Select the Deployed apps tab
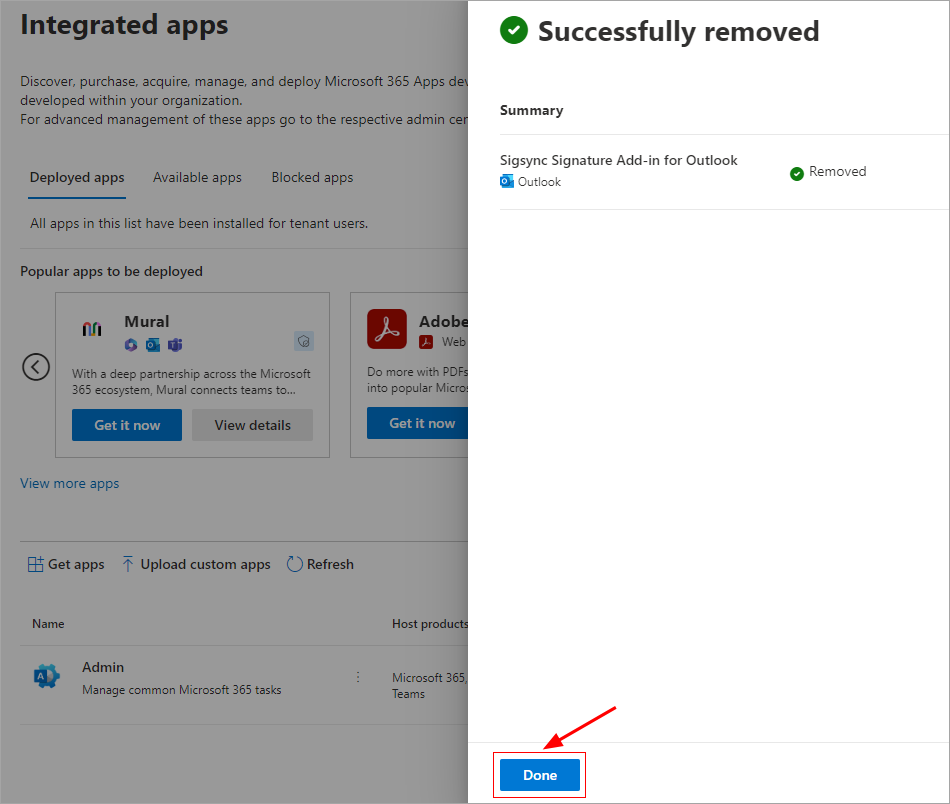This screenshot has width=950, height=804. pos(77,178)
